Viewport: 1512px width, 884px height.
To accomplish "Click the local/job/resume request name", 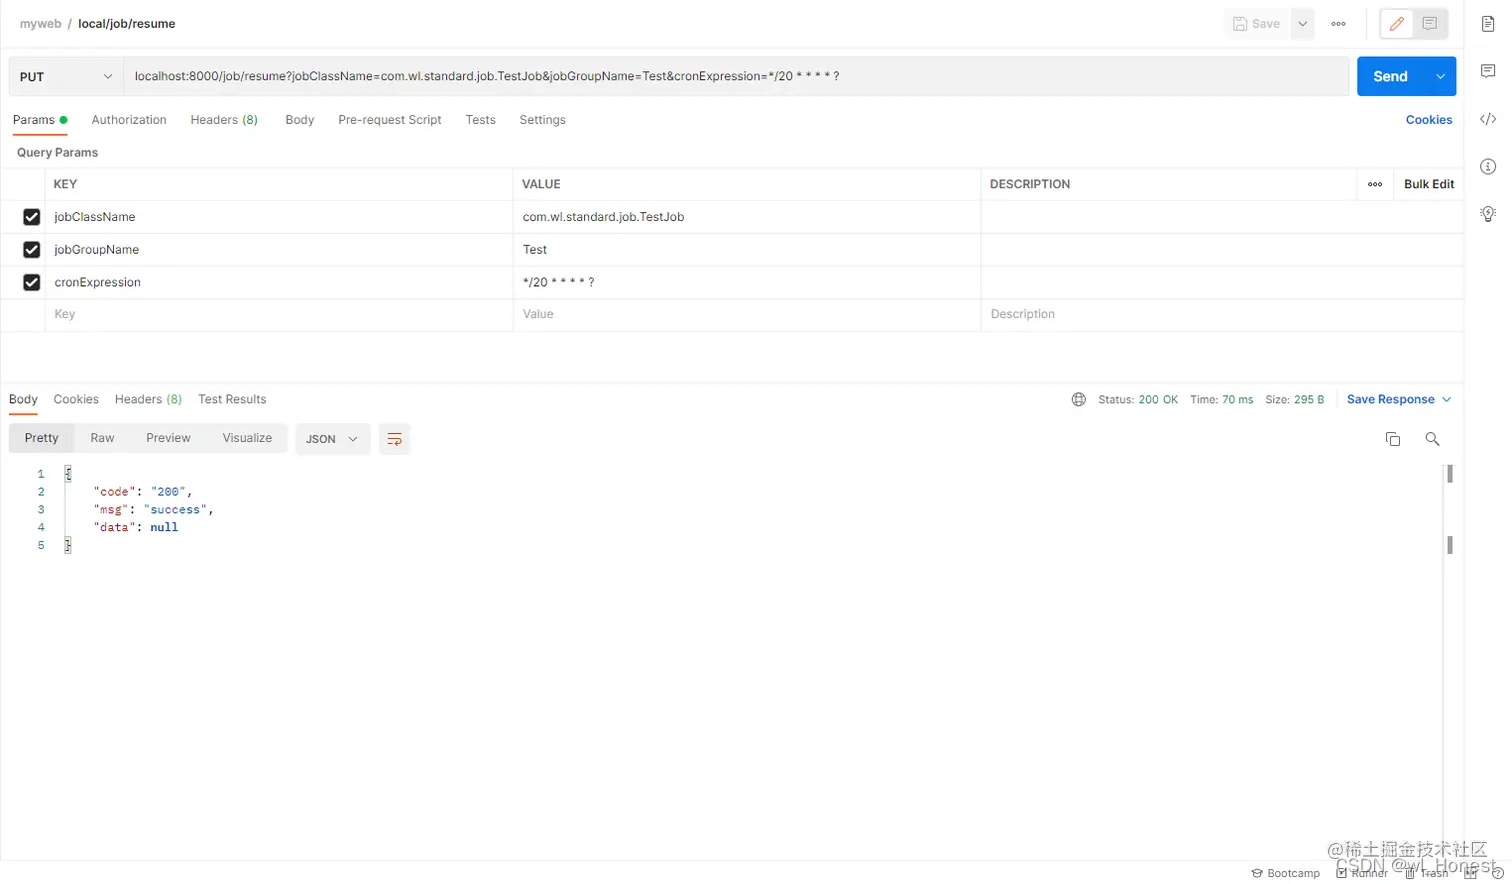I will point(127,24).
